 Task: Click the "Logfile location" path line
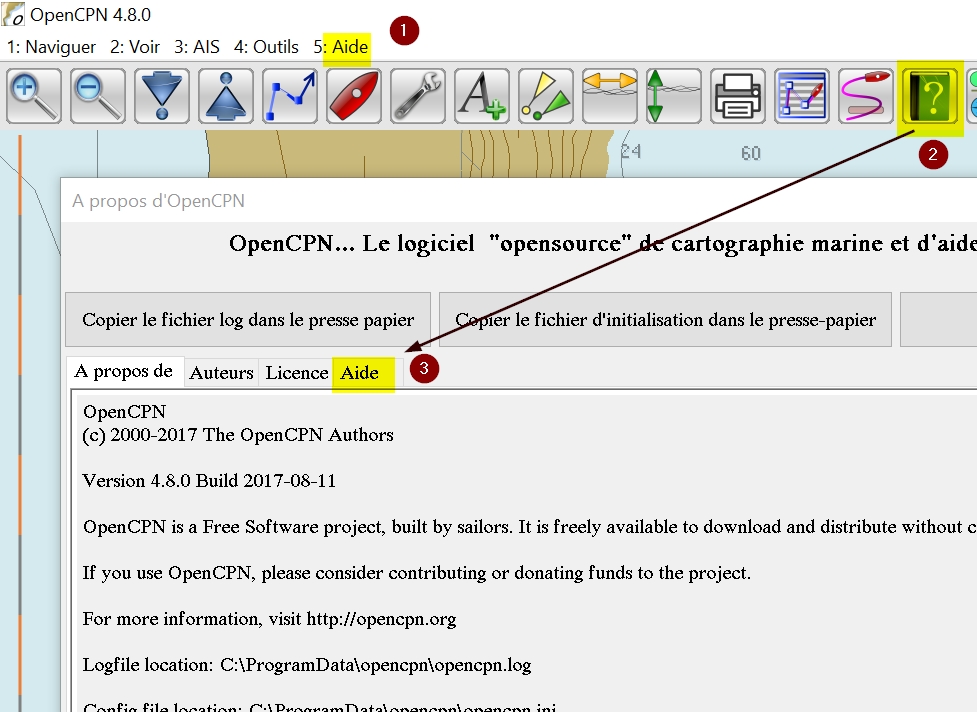point(307,665)
